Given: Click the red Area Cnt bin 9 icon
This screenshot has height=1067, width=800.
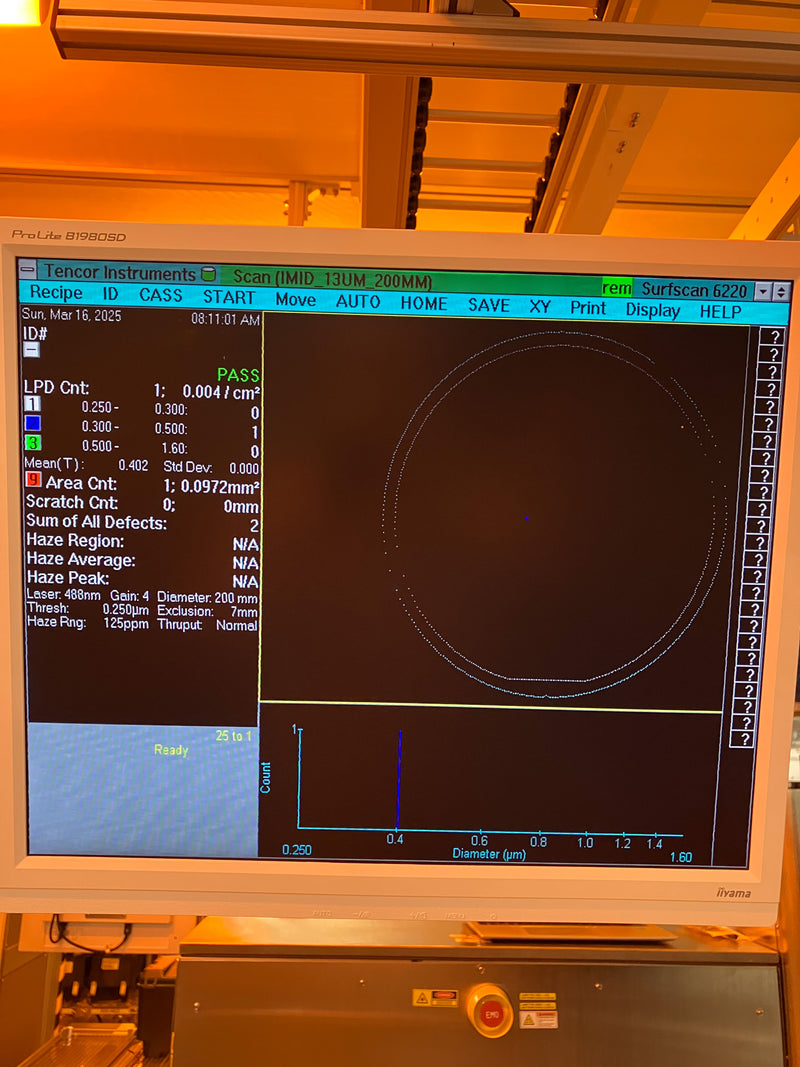Looking at the screenshot, I should click(x=33, y=483).
